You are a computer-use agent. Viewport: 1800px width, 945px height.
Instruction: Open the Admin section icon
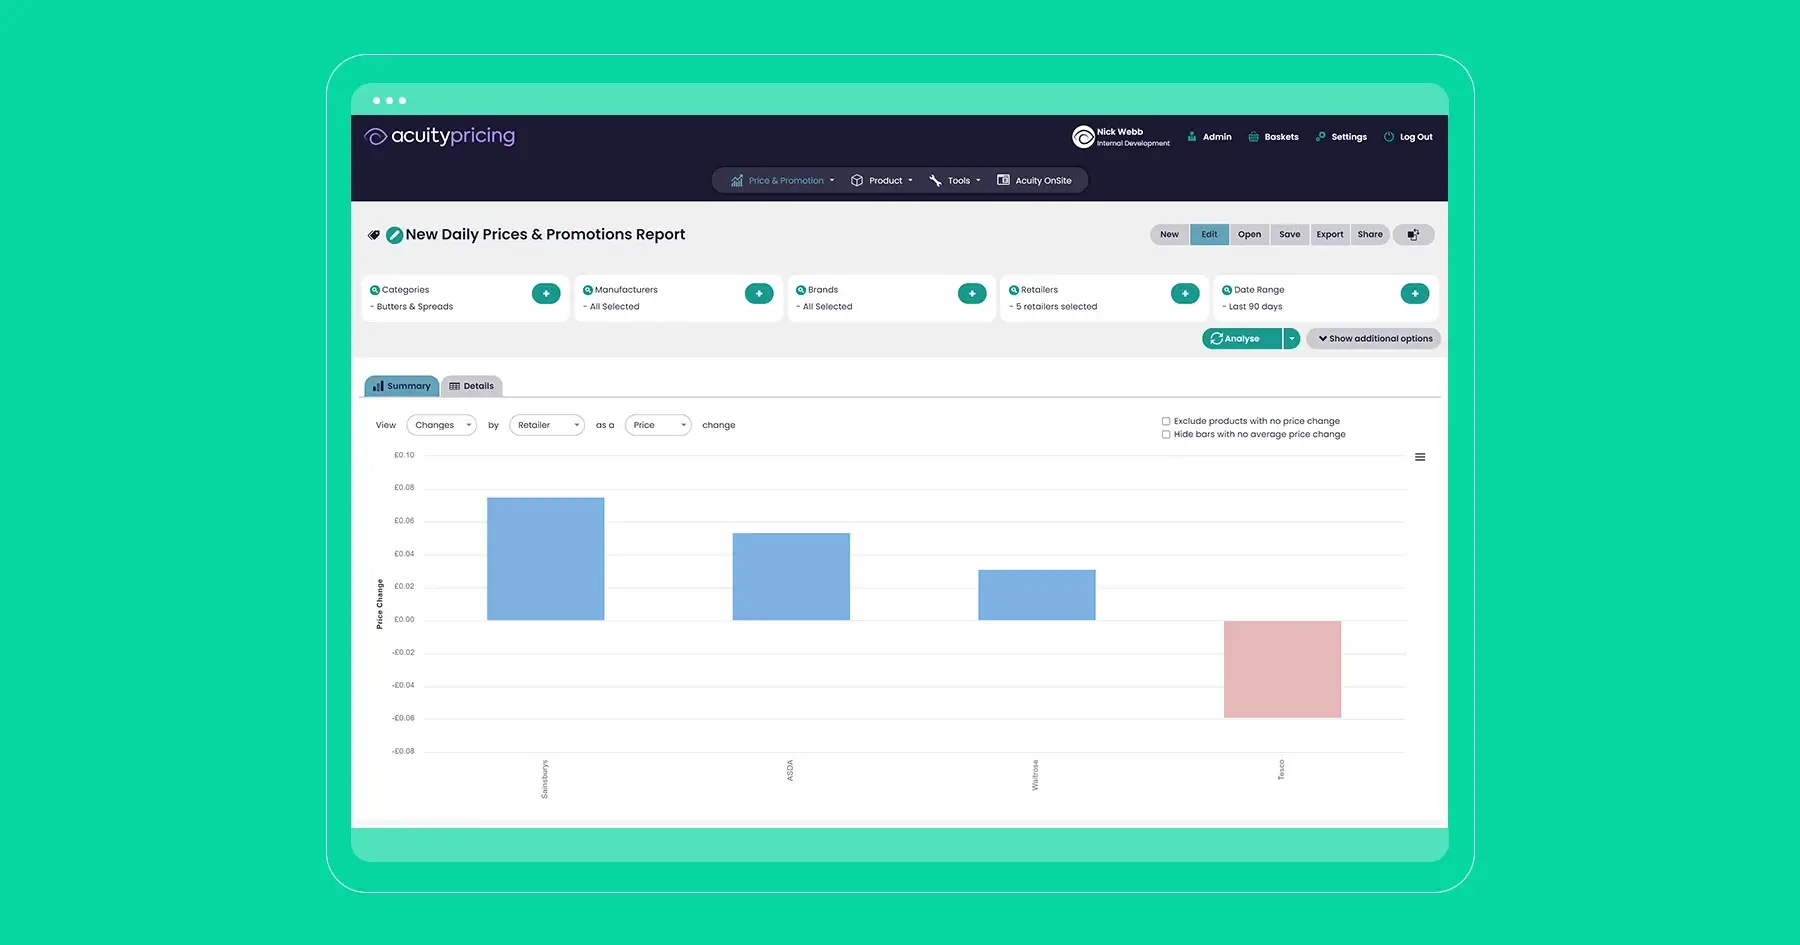1191,136
